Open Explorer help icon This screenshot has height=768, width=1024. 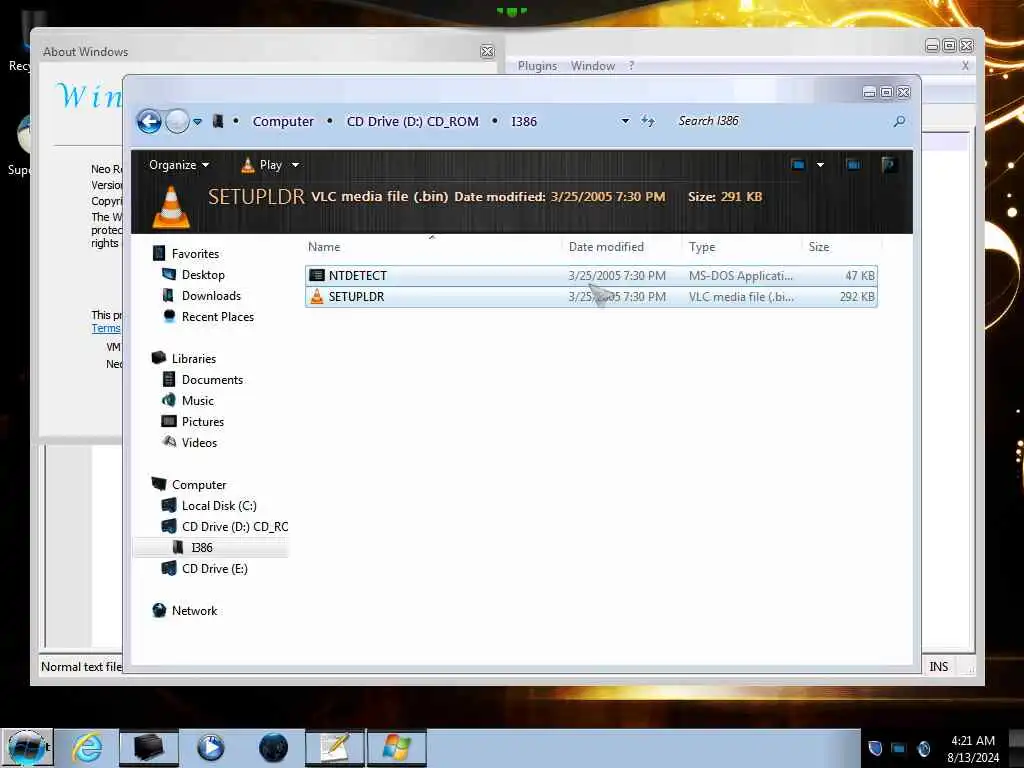tap(888, 165)
